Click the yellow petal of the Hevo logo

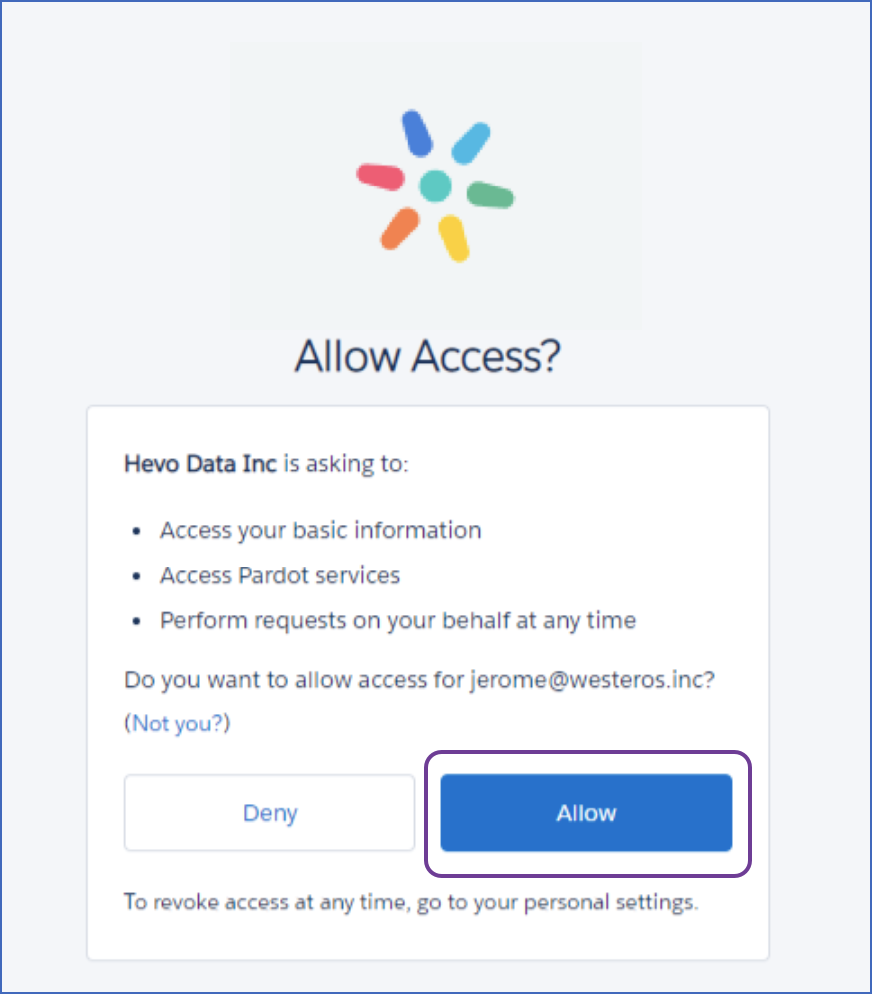pos(452,238)
